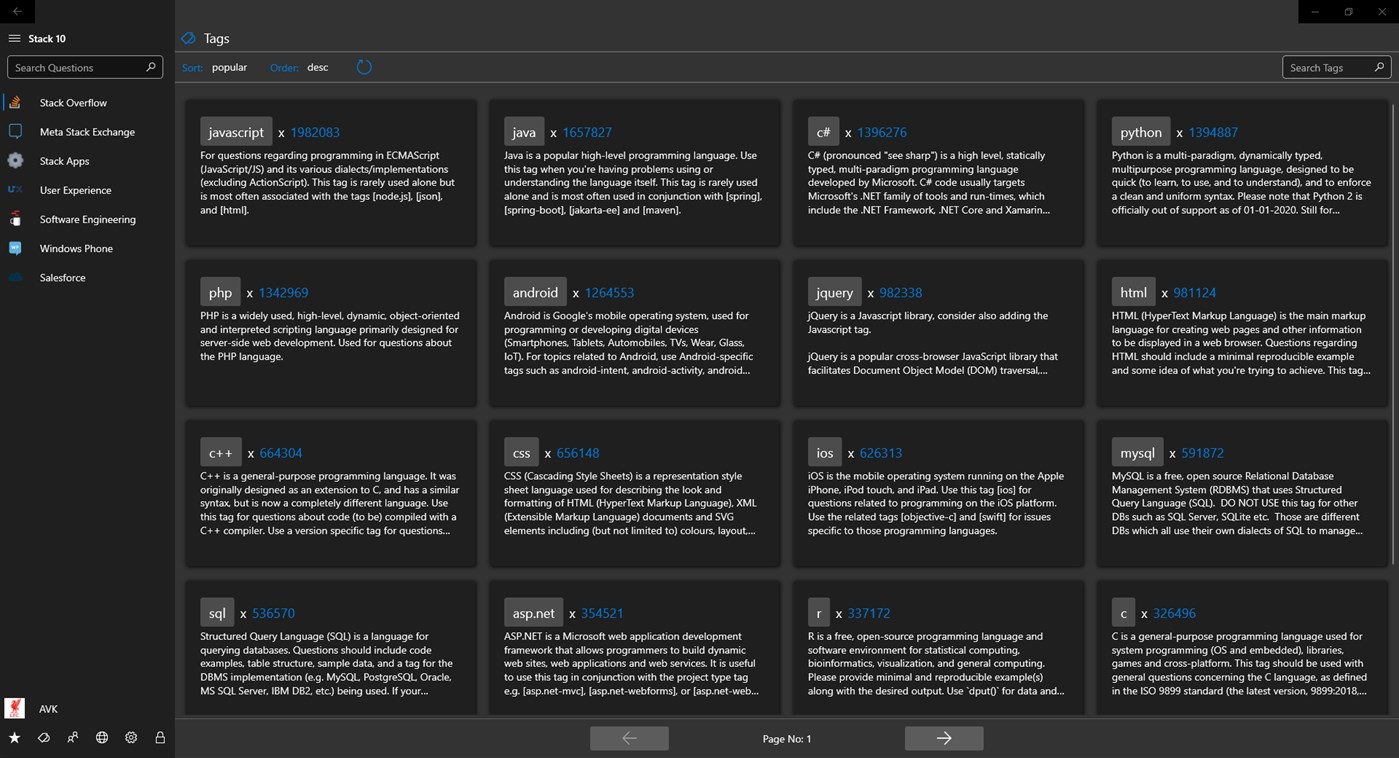
Task: Select User Experience in the sidebar
Action: [x=87, y=189]
